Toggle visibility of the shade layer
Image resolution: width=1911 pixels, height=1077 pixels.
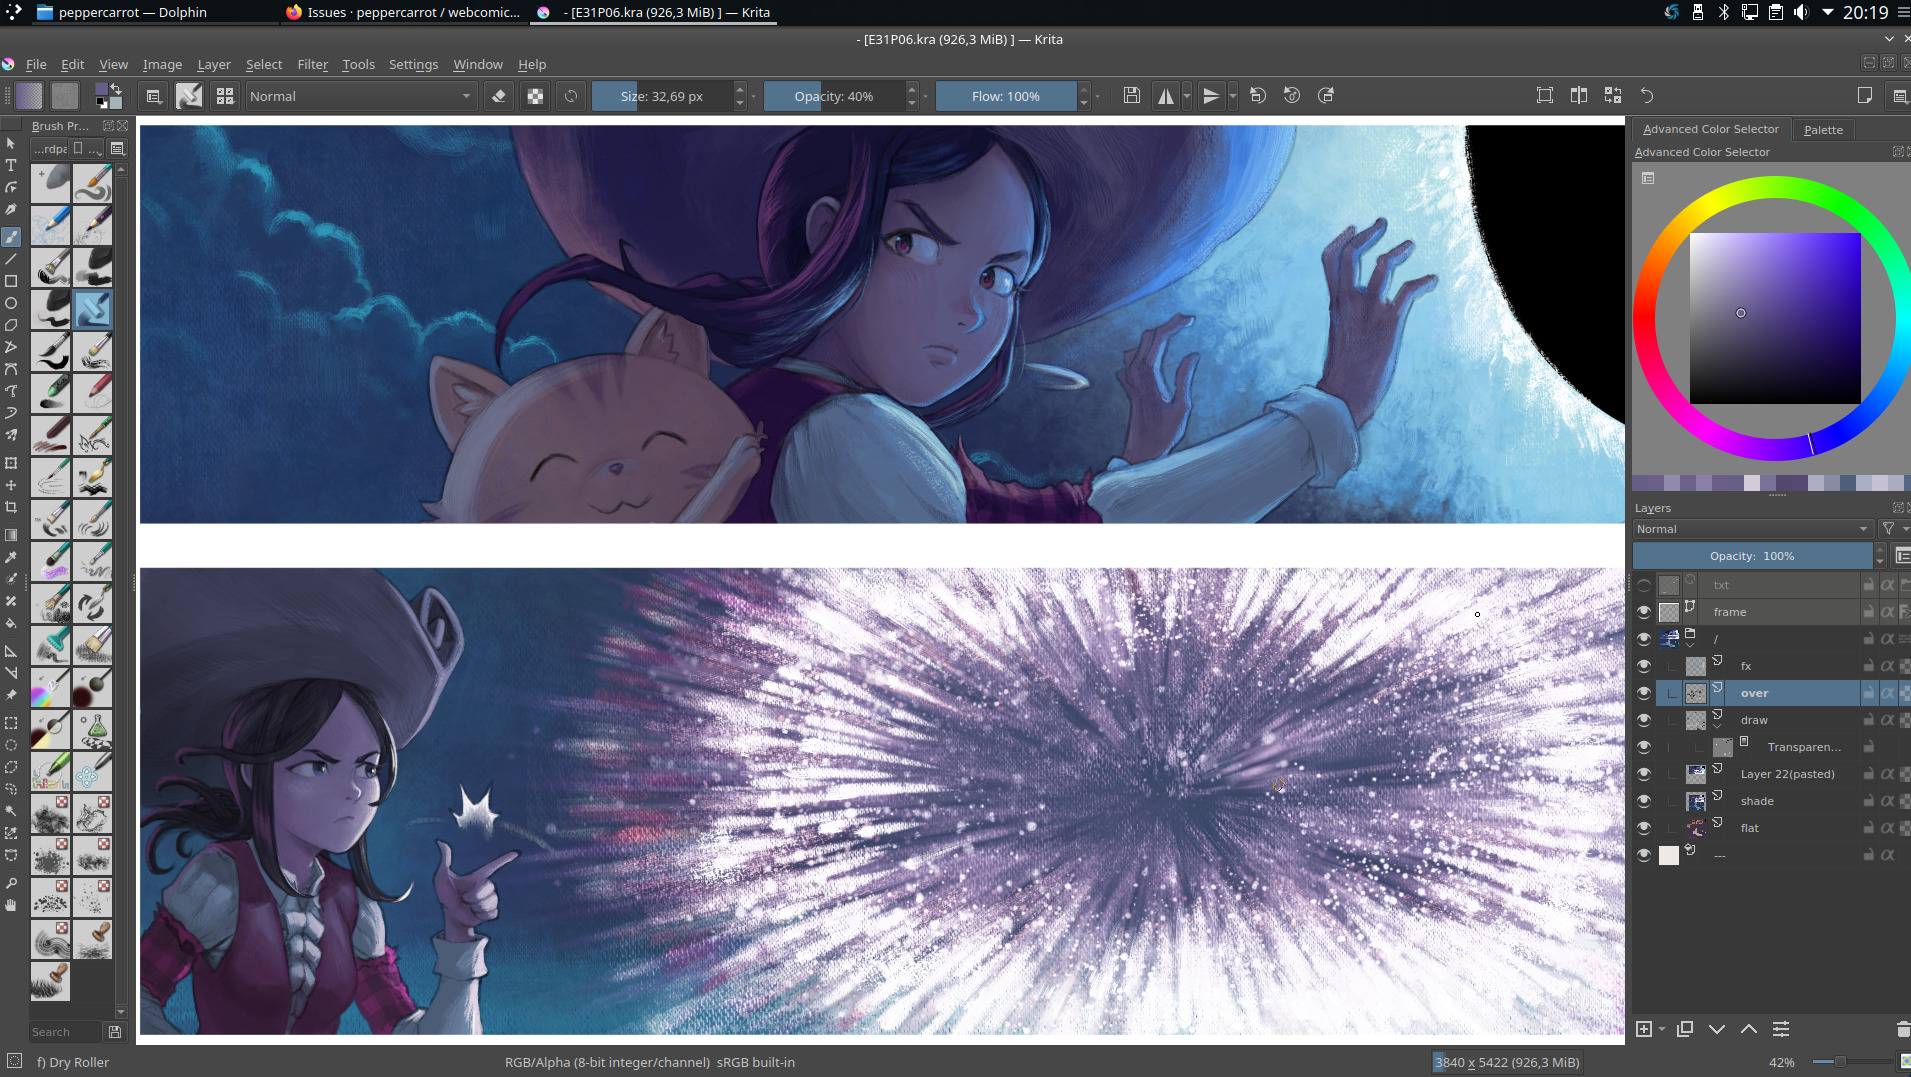tap(1644, 801)
